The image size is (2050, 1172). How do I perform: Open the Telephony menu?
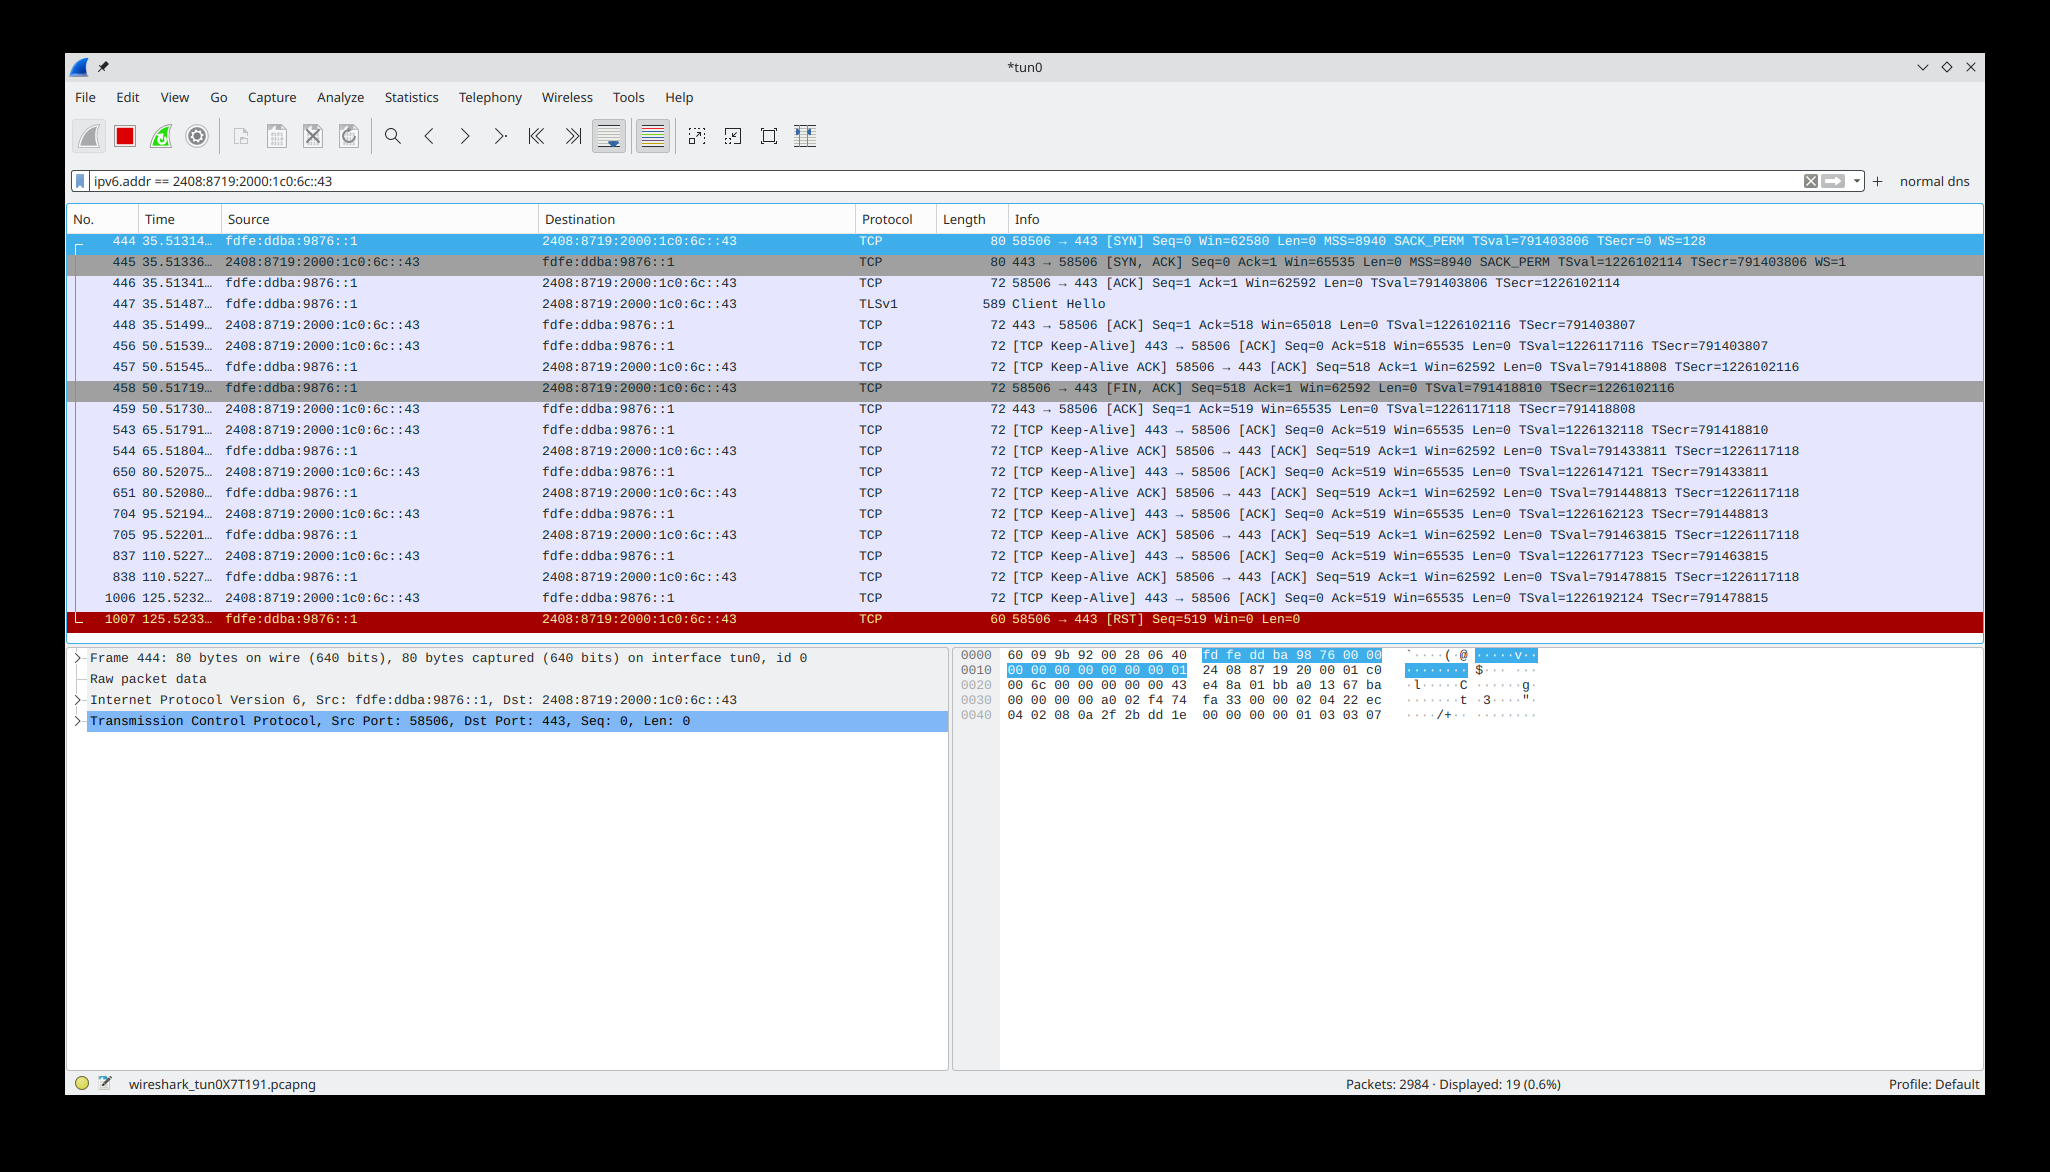tap(490, 97)
